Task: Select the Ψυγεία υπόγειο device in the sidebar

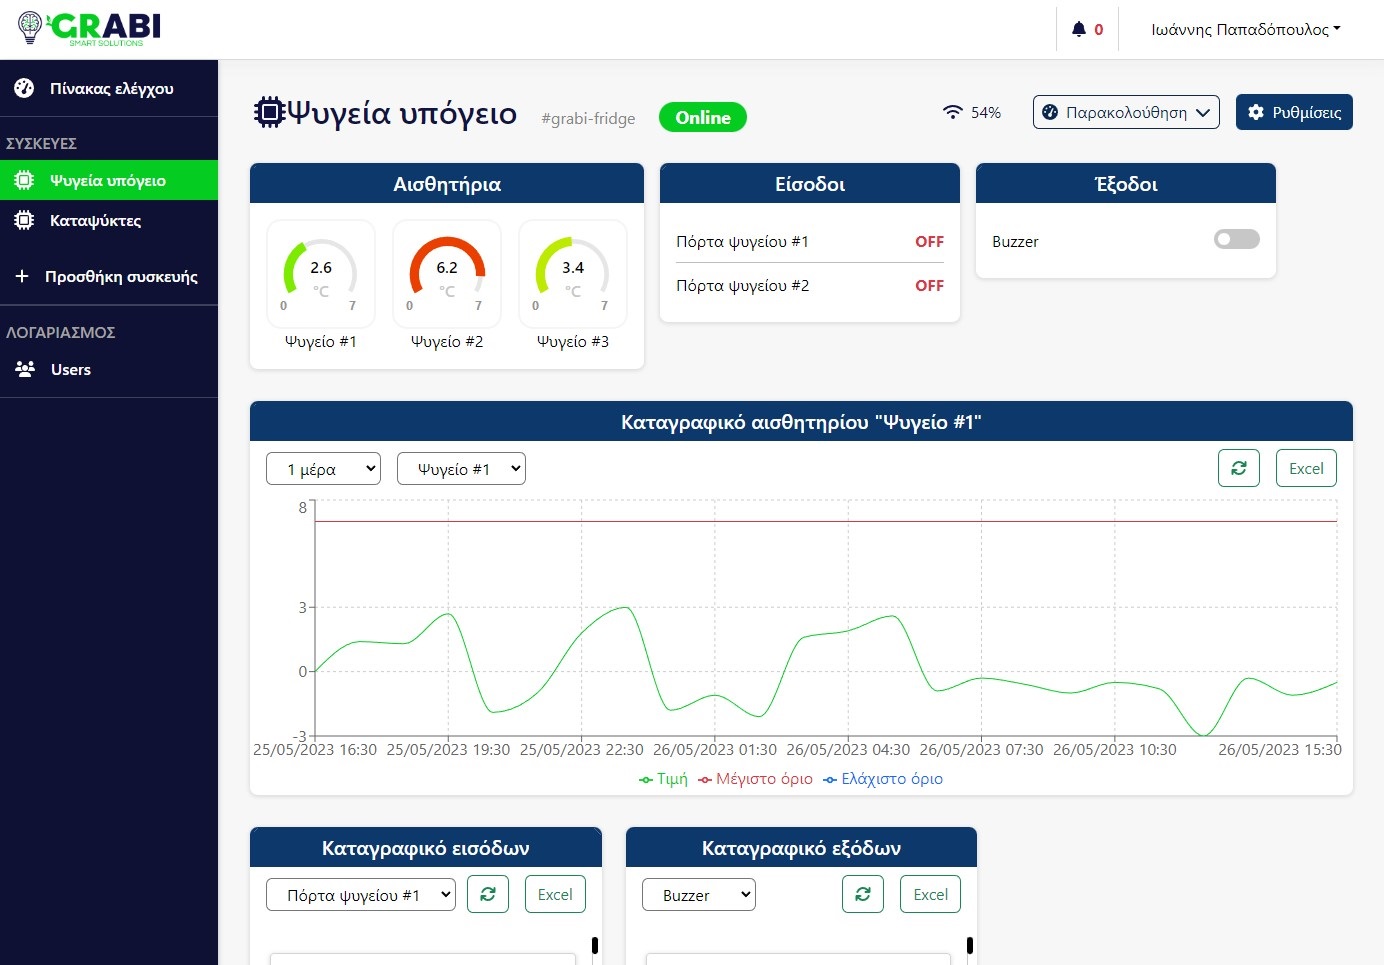Action: coord(109,180)
